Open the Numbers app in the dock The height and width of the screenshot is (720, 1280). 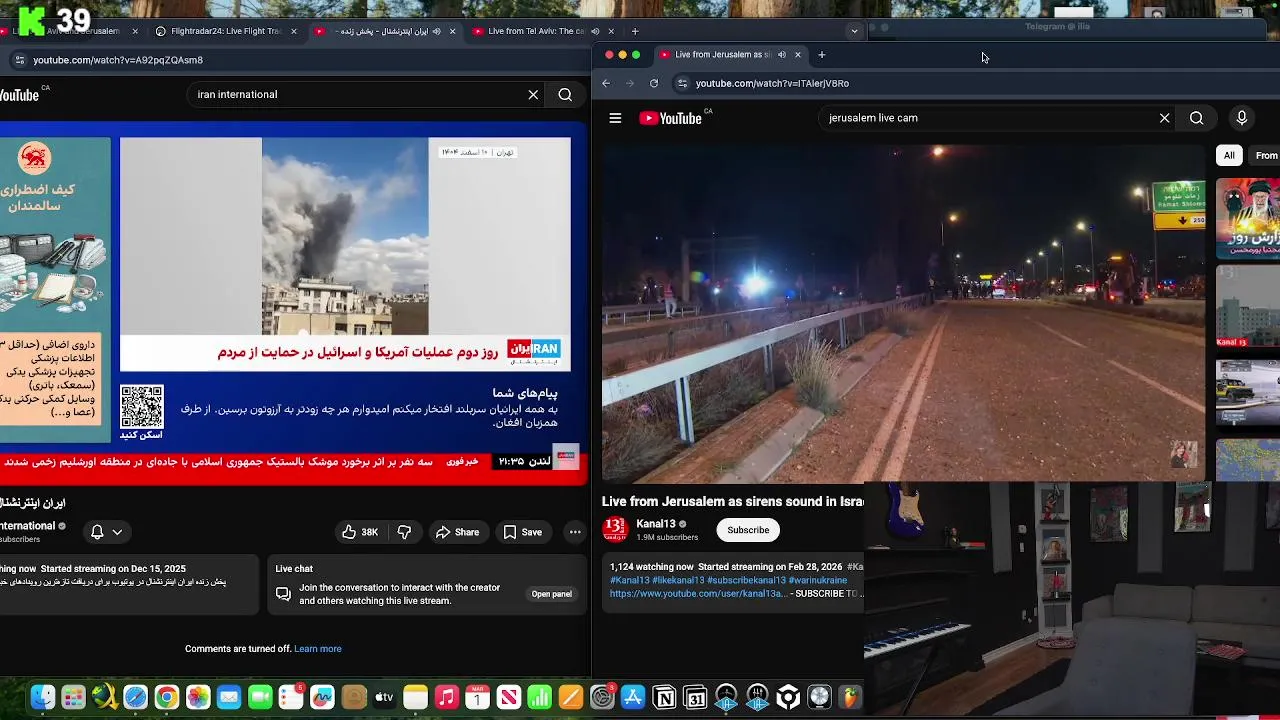point(540,698)
